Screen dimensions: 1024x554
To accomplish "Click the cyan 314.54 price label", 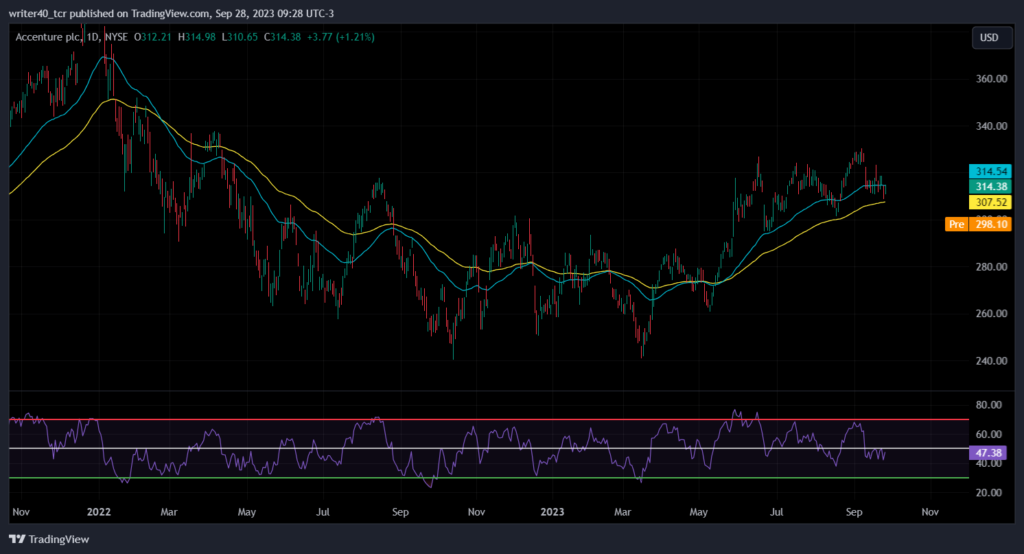I will pos(990,171).
